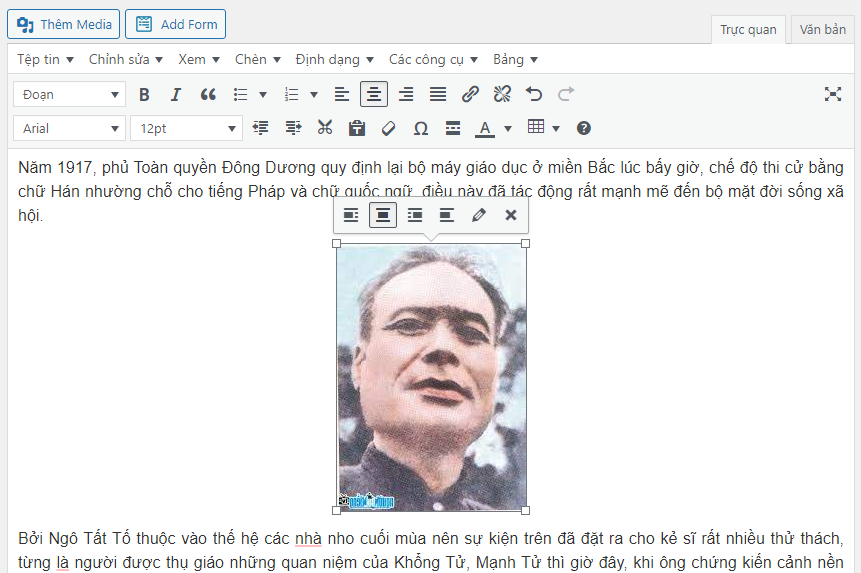Edit the selected image with pencil

click(x=479, y=215)
